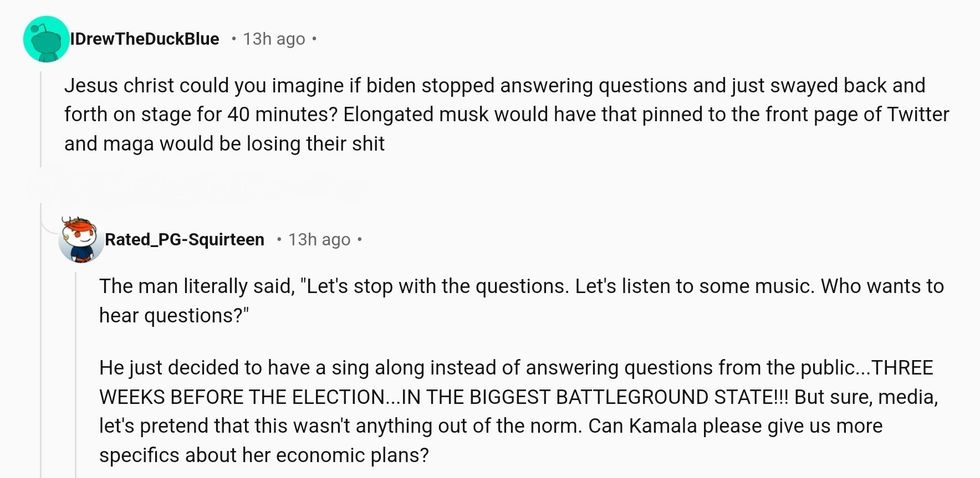980x478 pixels.
Task: Open the IDrewTheDuckBlue username profile link
Action: coord(144,39)
